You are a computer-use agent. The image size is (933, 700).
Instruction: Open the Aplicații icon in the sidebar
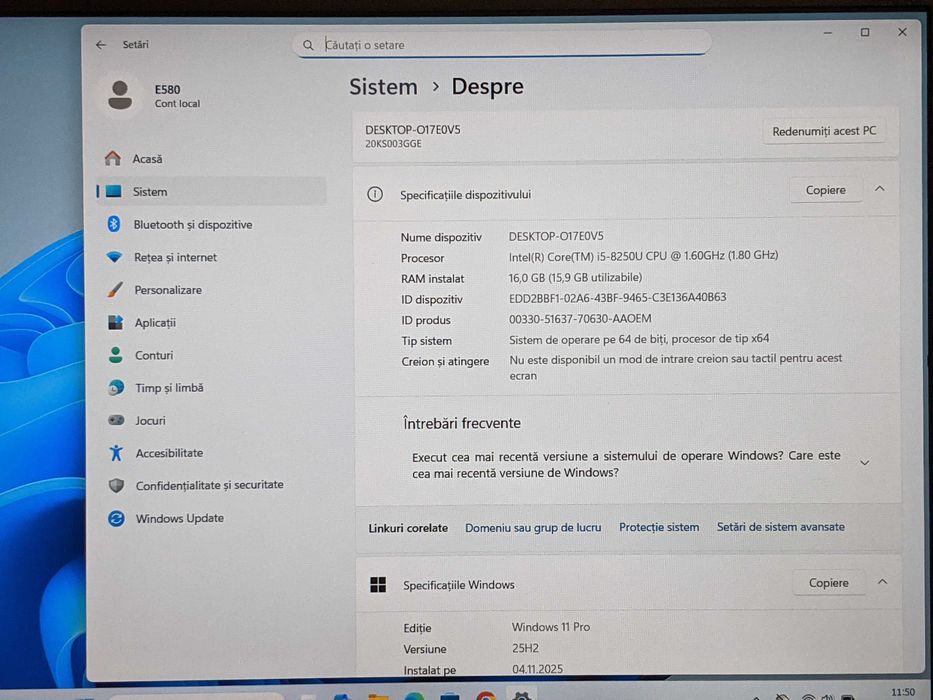click(x=115, y=322)
